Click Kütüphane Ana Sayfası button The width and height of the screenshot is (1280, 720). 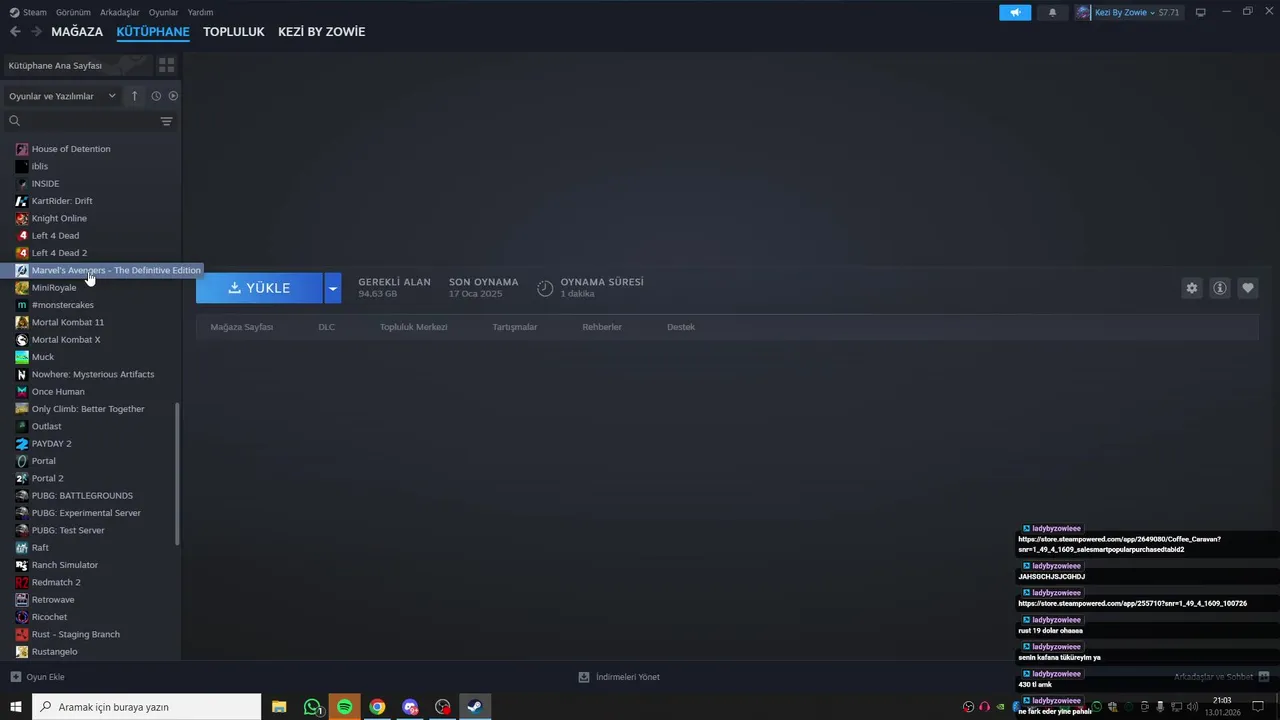pos(77,65)
